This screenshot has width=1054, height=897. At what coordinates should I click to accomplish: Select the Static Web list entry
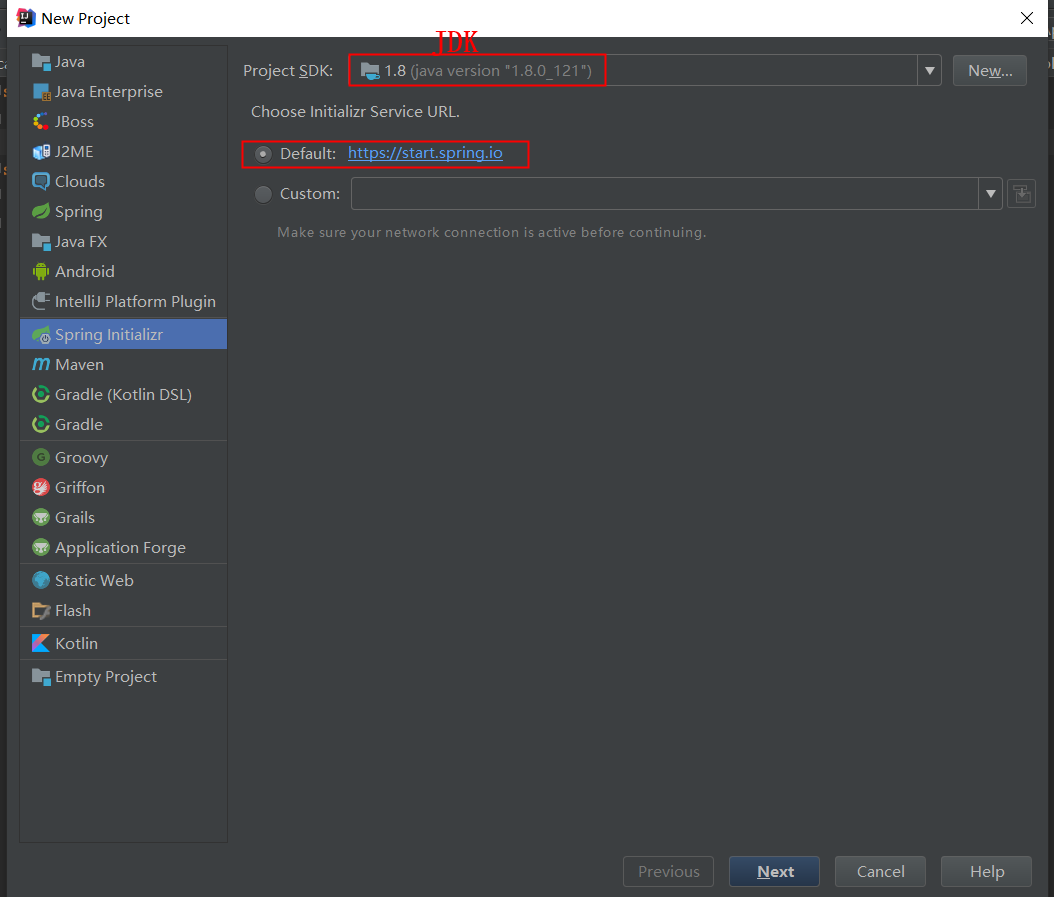[x=124, y=580]
